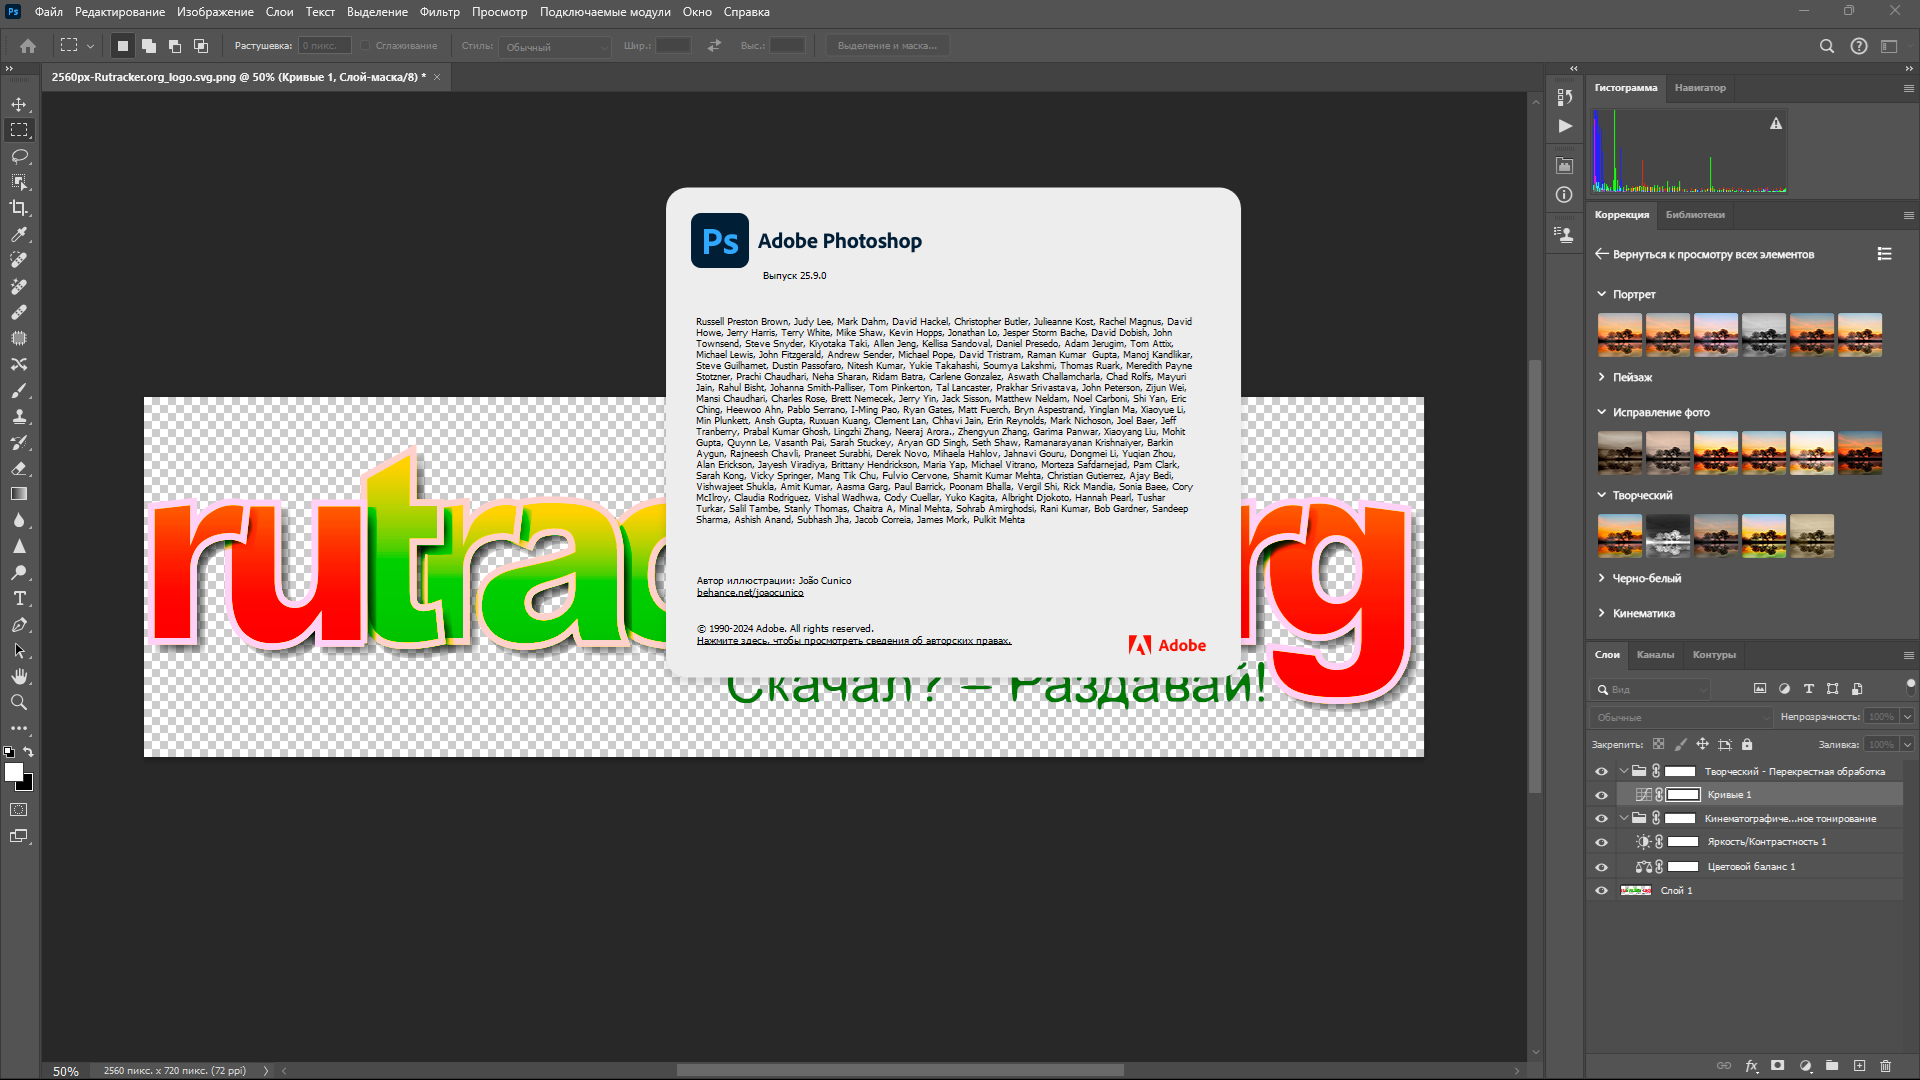Viewport: 1920px width, 1080px height.
Task: Select the Слой 1 layer thumbnail
Action: 1636,891
